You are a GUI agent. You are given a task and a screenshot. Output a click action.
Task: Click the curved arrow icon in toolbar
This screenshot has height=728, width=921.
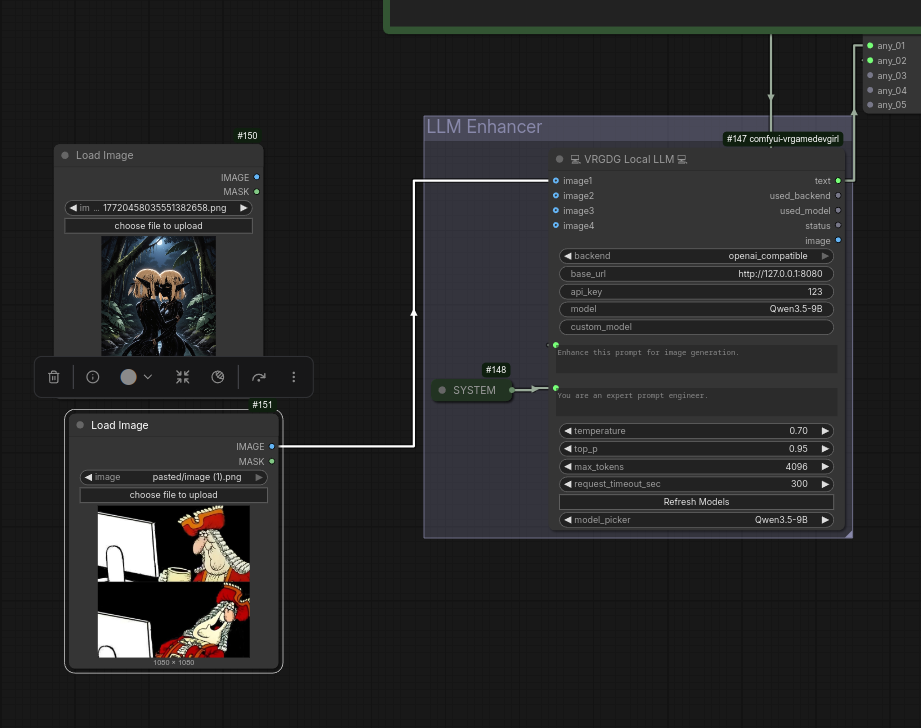(x=259, y=377)
